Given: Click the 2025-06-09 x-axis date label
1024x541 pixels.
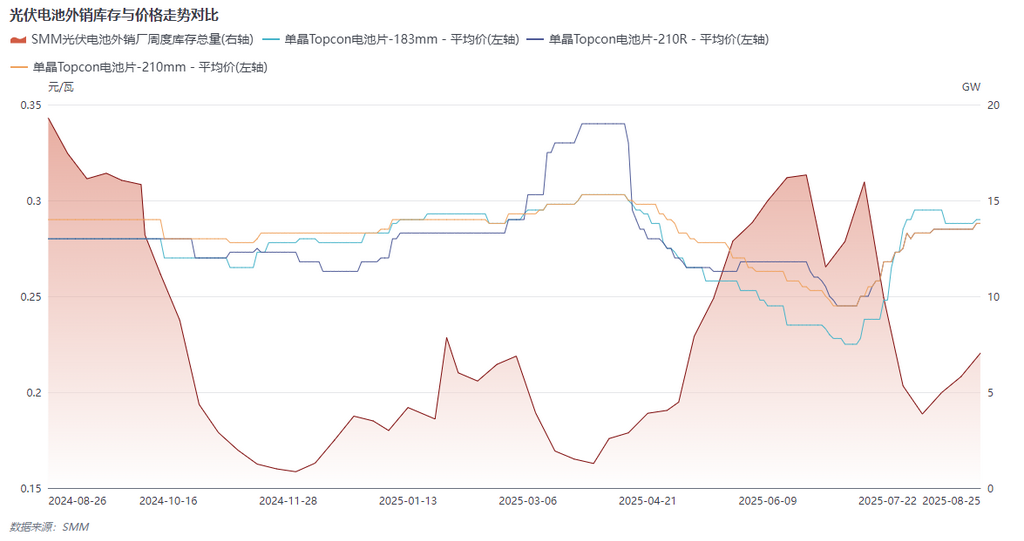Looking at the screenshot, I should tap(766, 500).
